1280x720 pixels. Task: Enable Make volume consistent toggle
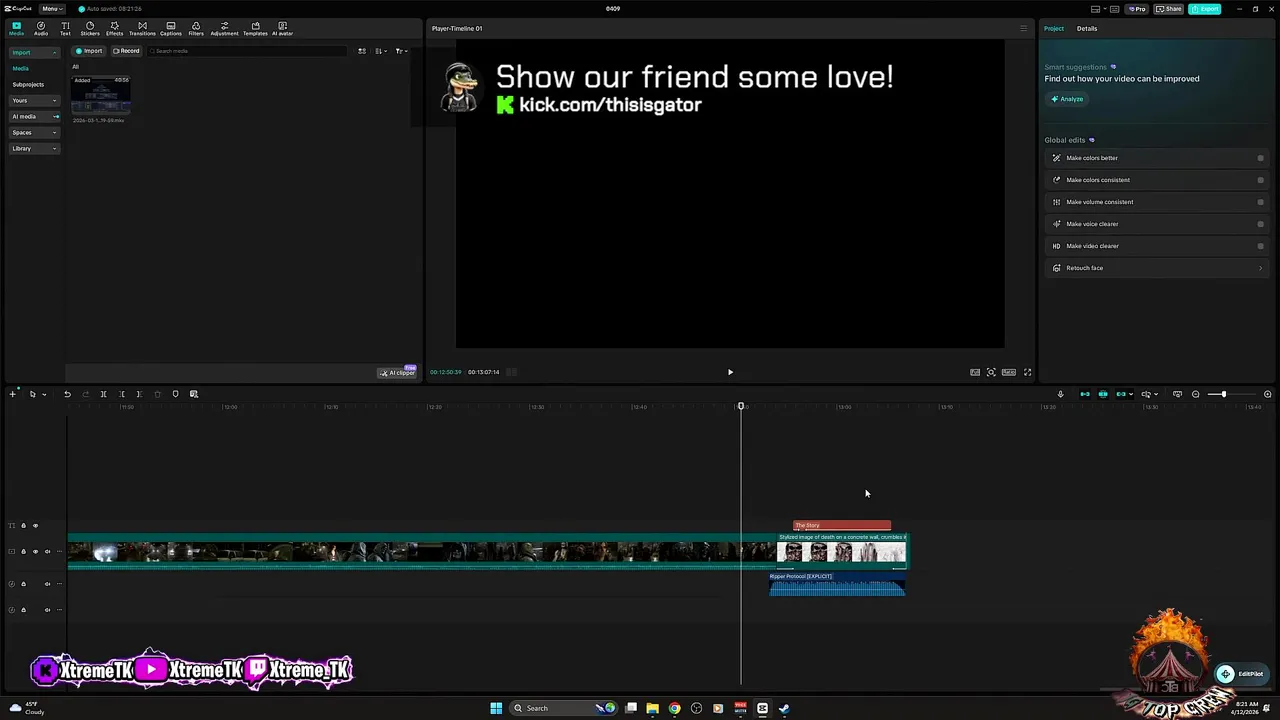point(1260,202)
